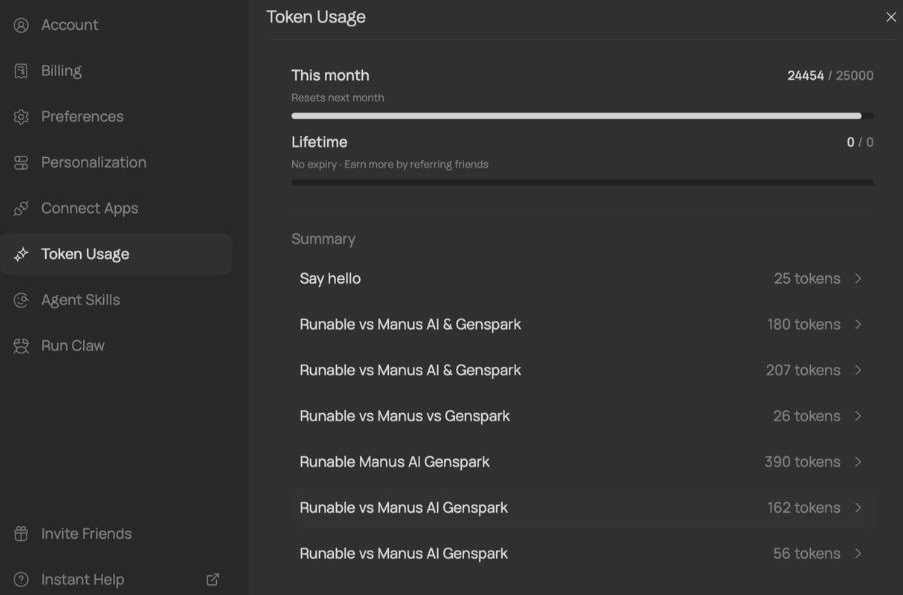903x595 pixels.
Task: Click the Summary heading
Action: [x=323, y=239]
